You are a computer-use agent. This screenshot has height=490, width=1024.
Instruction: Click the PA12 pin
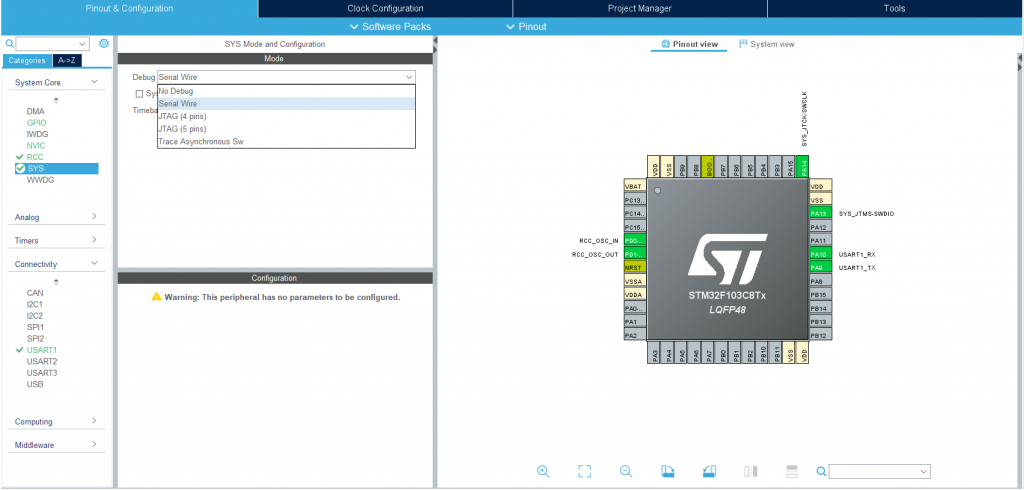[820, 227]
